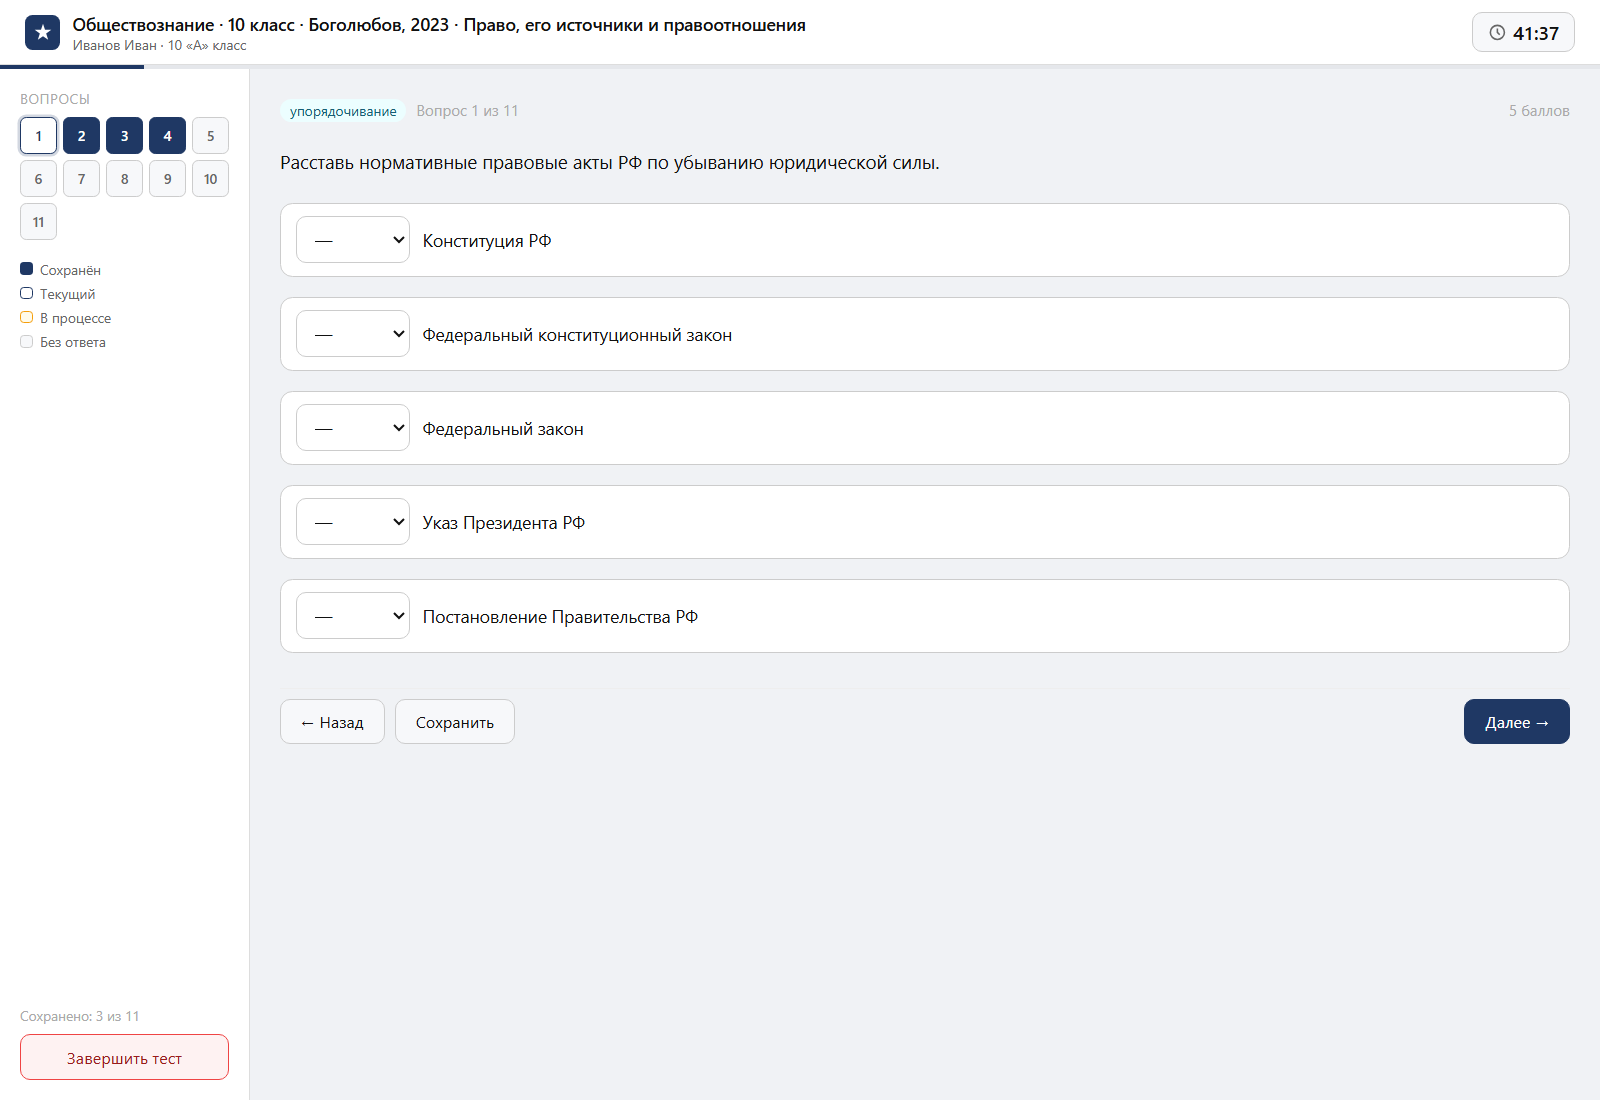The image size is (1600, 1100).
Task: Go to question 1 in sidebar
Action: [38, 136]
